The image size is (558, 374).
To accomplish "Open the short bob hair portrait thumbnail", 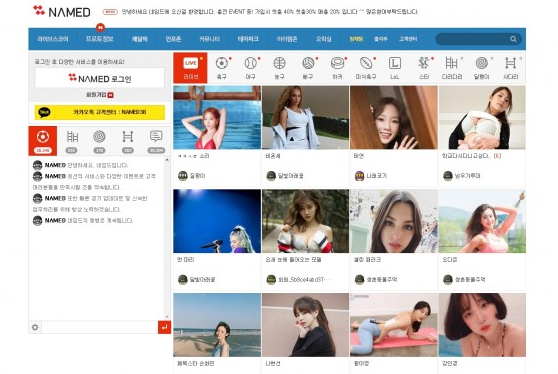I will point(482,325).
